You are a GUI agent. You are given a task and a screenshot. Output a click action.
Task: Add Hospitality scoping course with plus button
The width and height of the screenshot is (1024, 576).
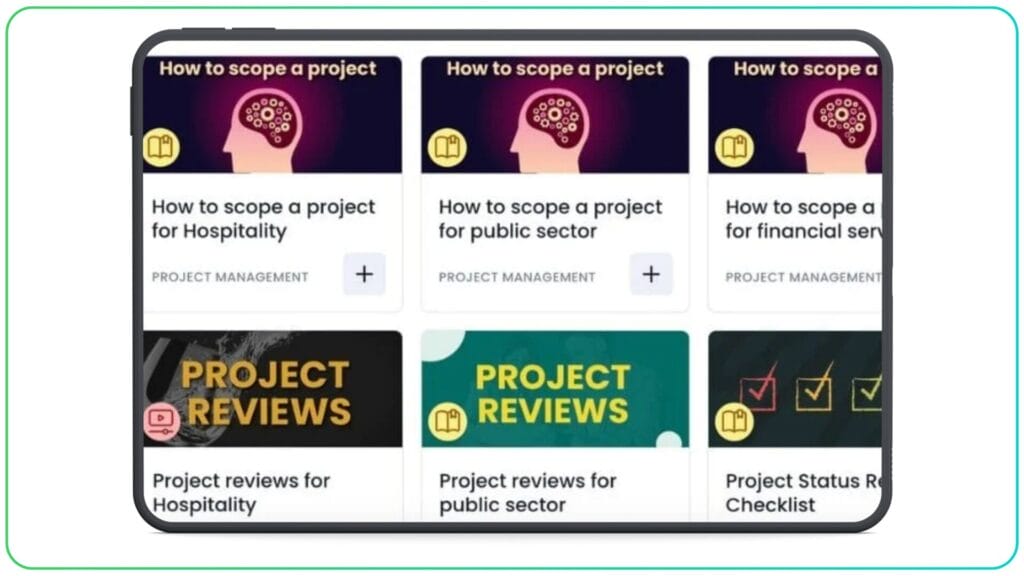(364, 274)
